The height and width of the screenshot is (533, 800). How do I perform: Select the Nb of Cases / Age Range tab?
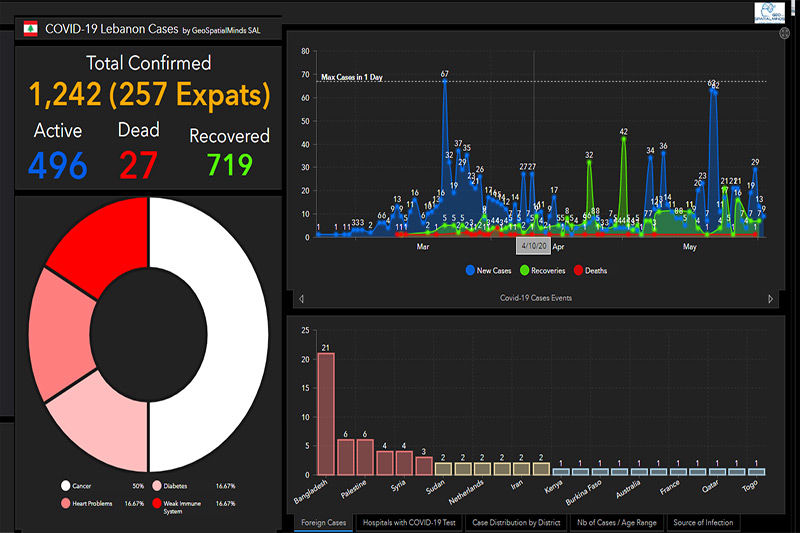617,523
